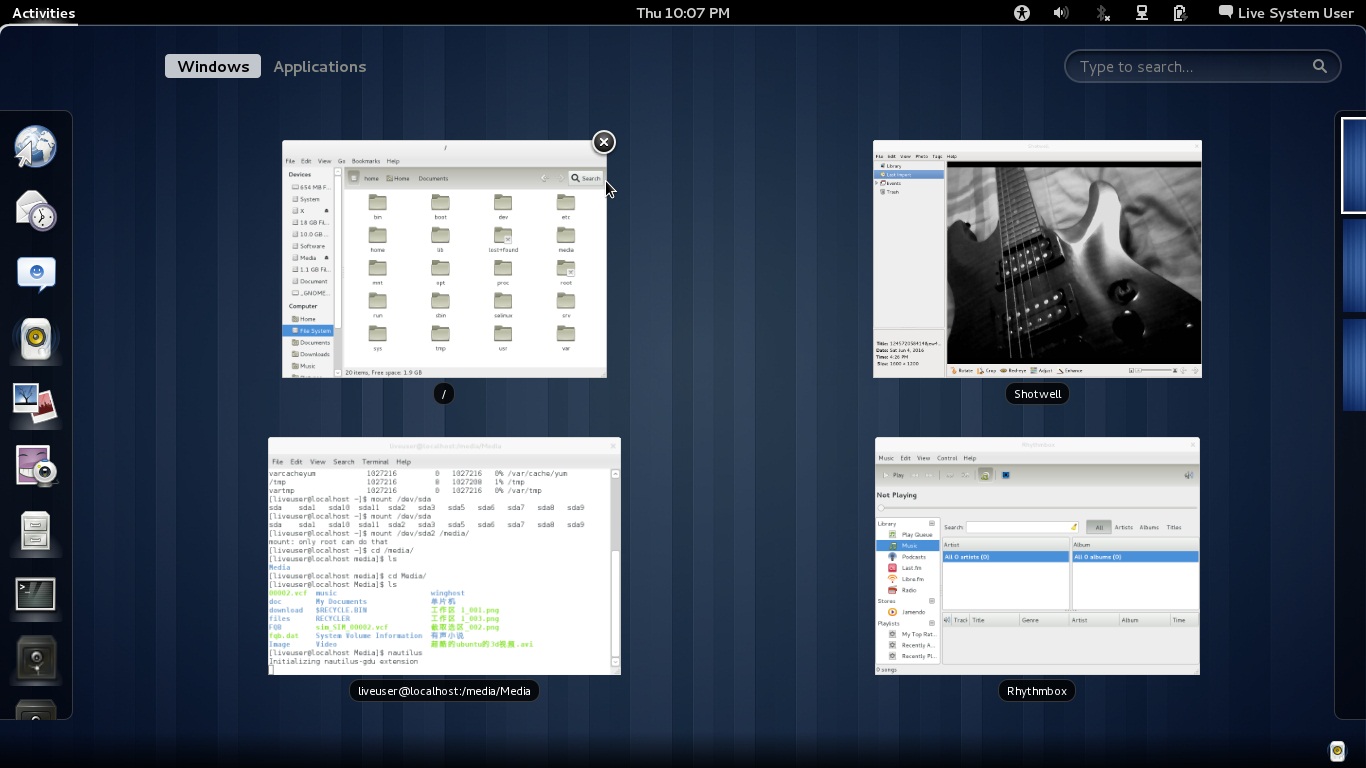Viewport: 1366px width, 768px height.
Task: Open the Empathy chat icon in dash
Action: point(36,274)
